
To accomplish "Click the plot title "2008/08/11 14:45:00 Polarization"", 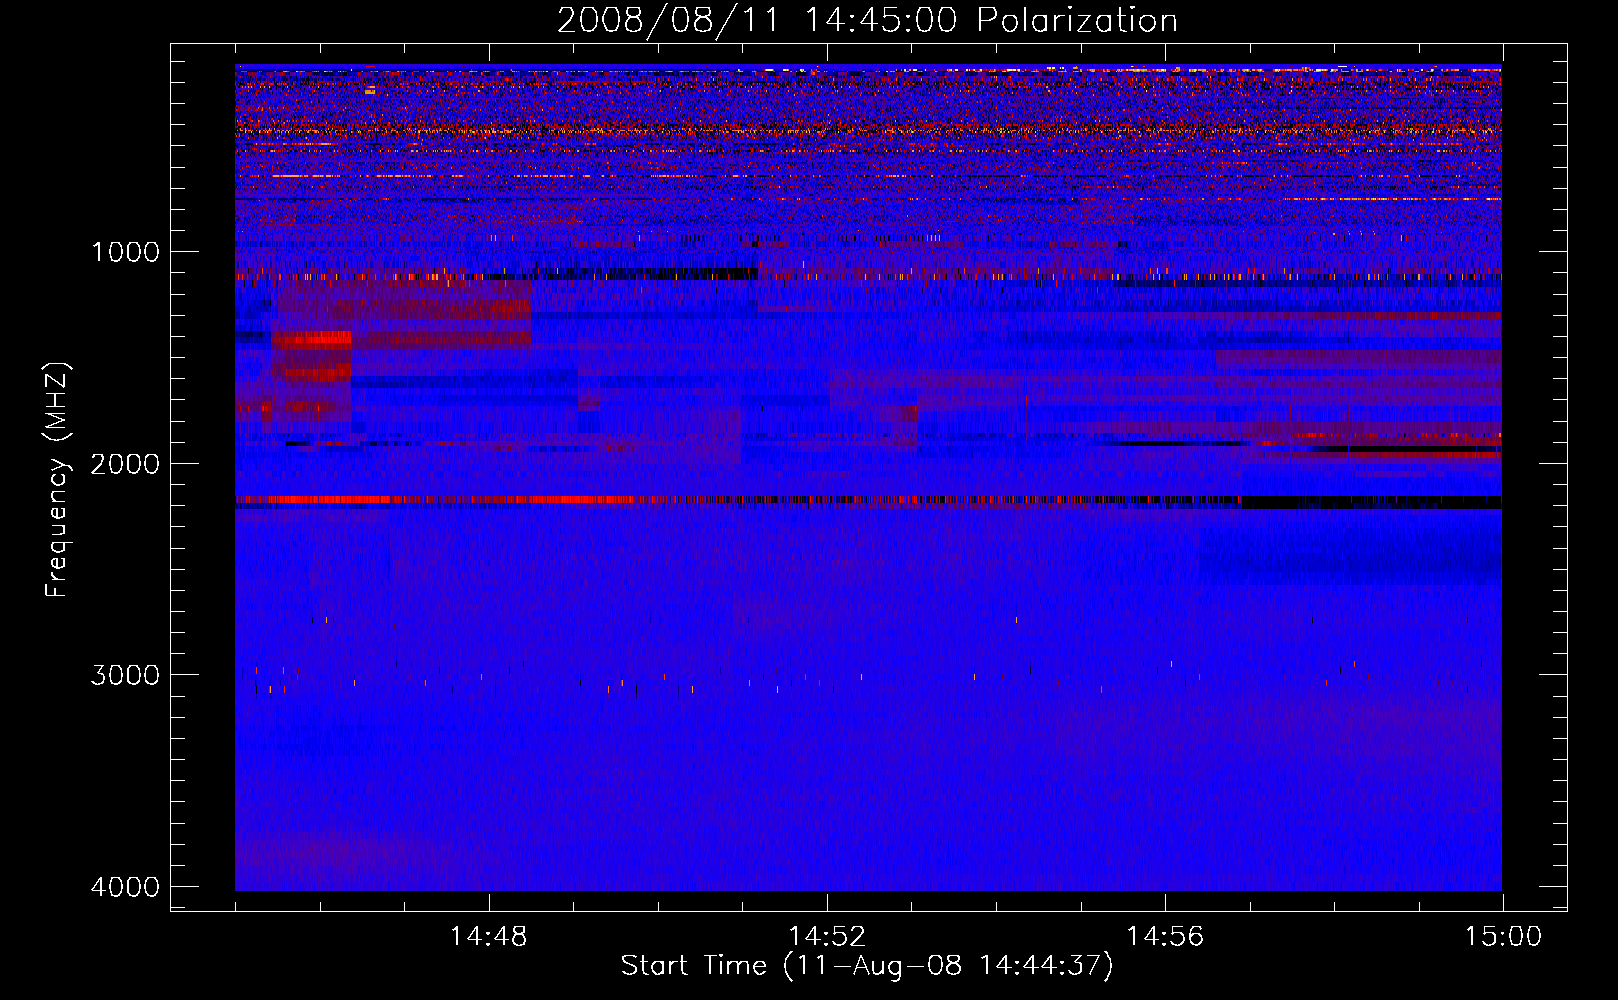I will (867, 20).
